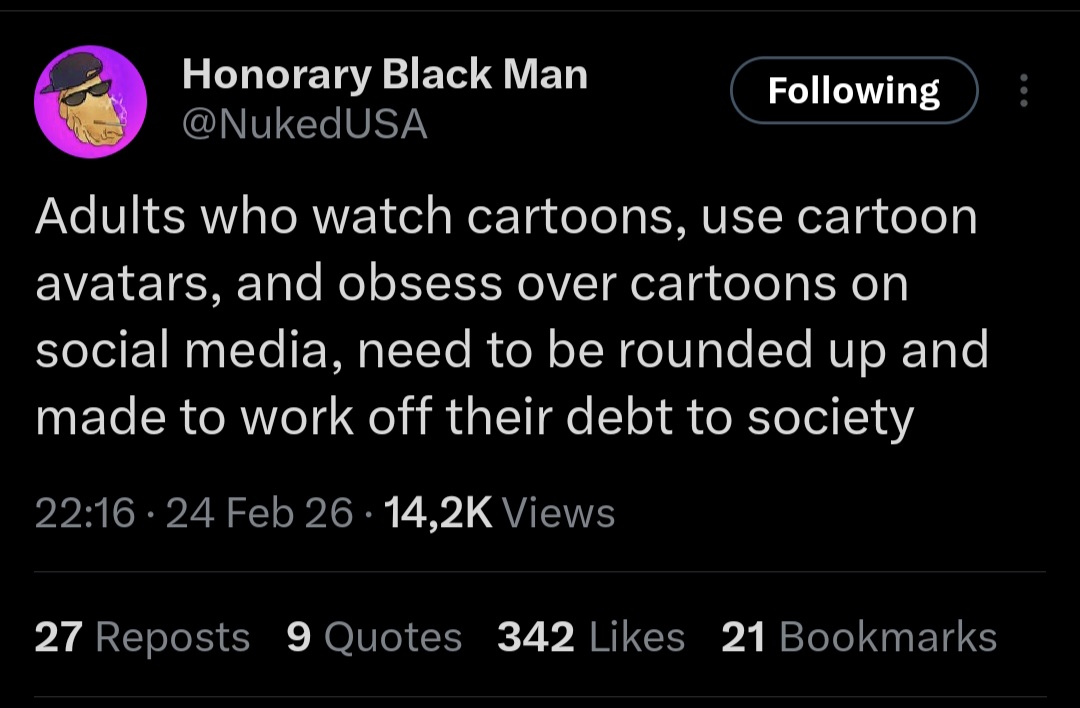Open the NukedUSA profile avatar

[91, 101]
